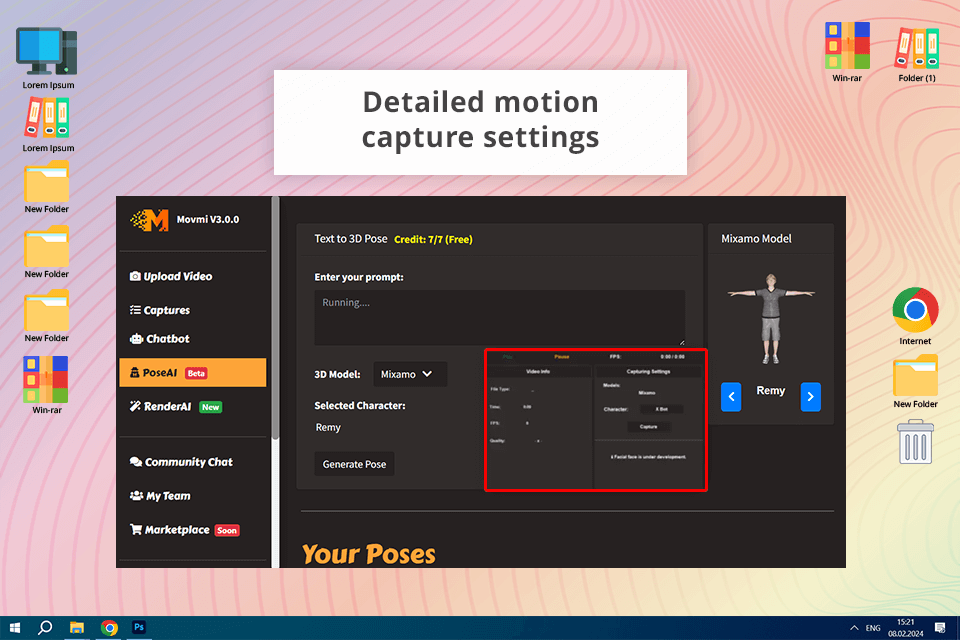This screenshot has width=960, height=640.
Task: Open the Folder (1) desktop icon
Action: point(917,48)
